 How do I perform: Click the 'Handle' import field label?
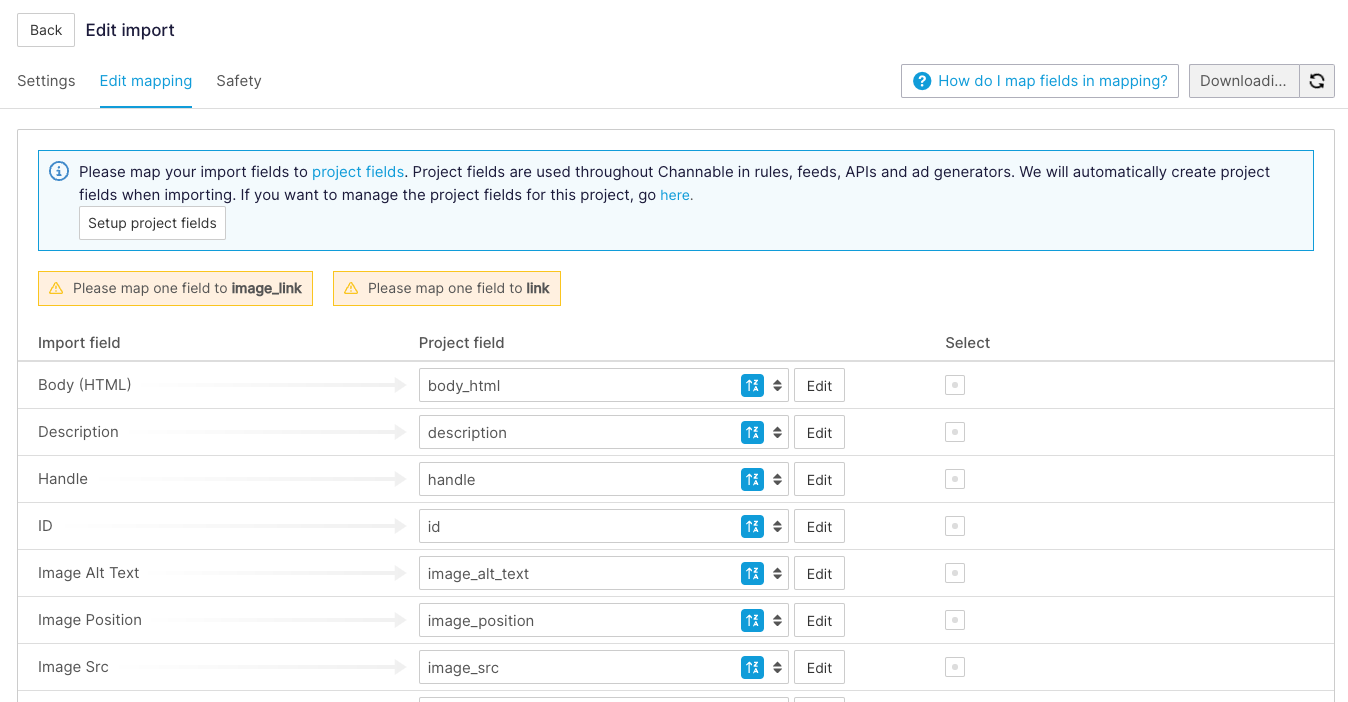tap(63, 479)
